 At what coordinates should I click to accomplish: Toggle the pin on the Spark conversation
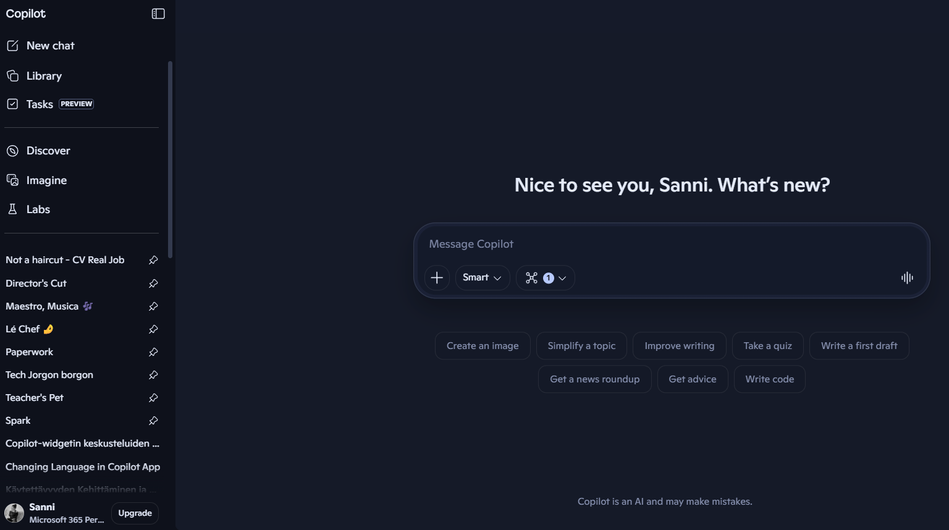(153, 420)
